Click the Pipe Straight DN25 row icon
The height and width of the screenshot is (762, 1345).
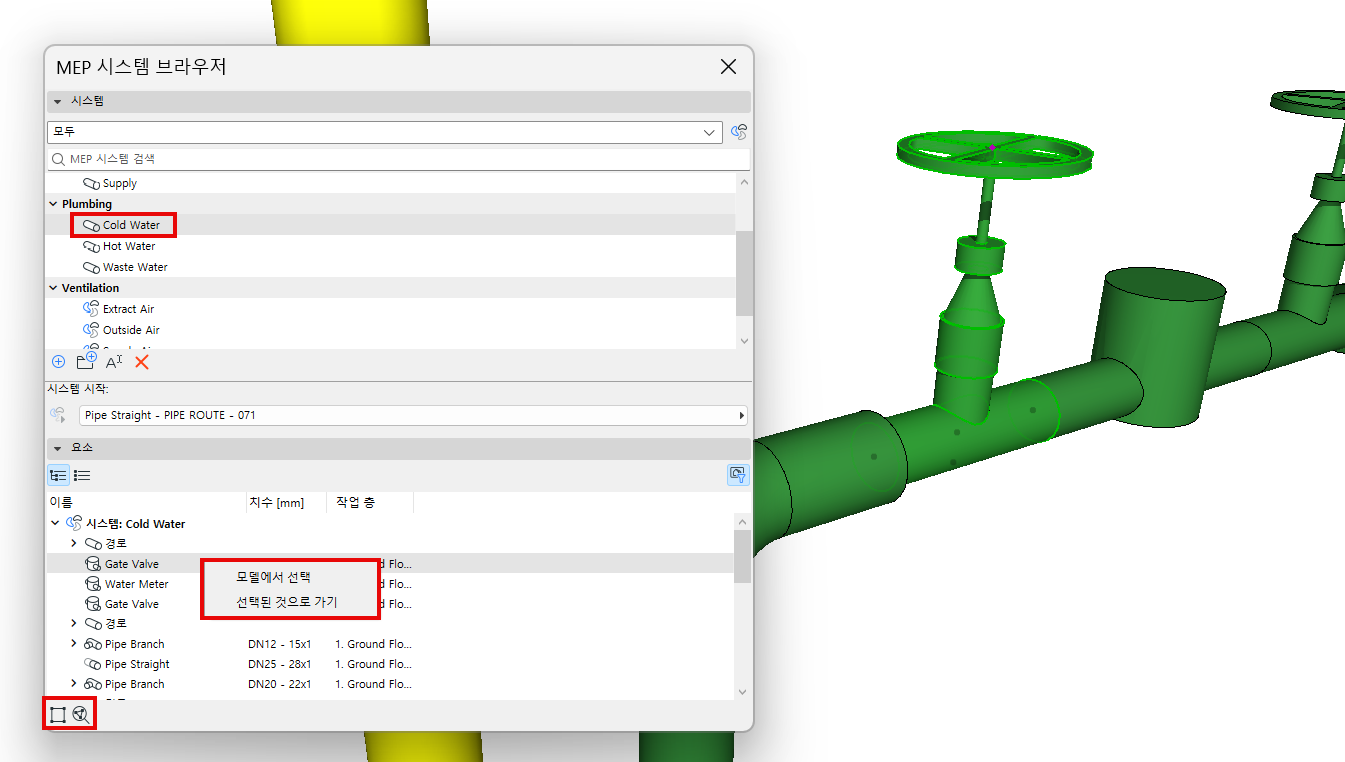click(93, 664)
